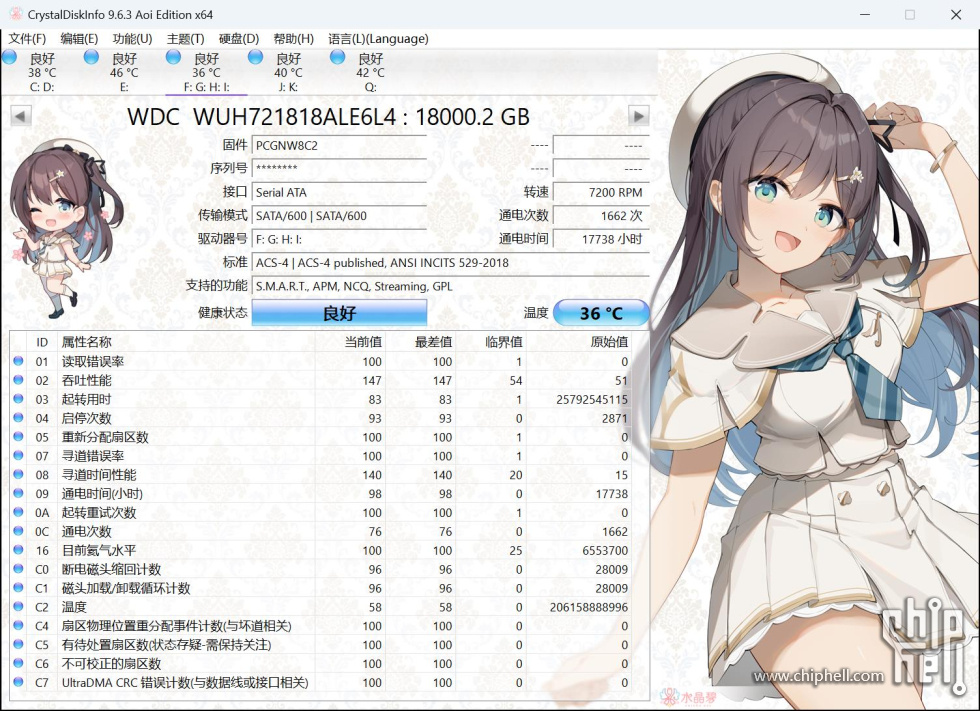
Task: Click the chibi character image at left
Action: 66,228
